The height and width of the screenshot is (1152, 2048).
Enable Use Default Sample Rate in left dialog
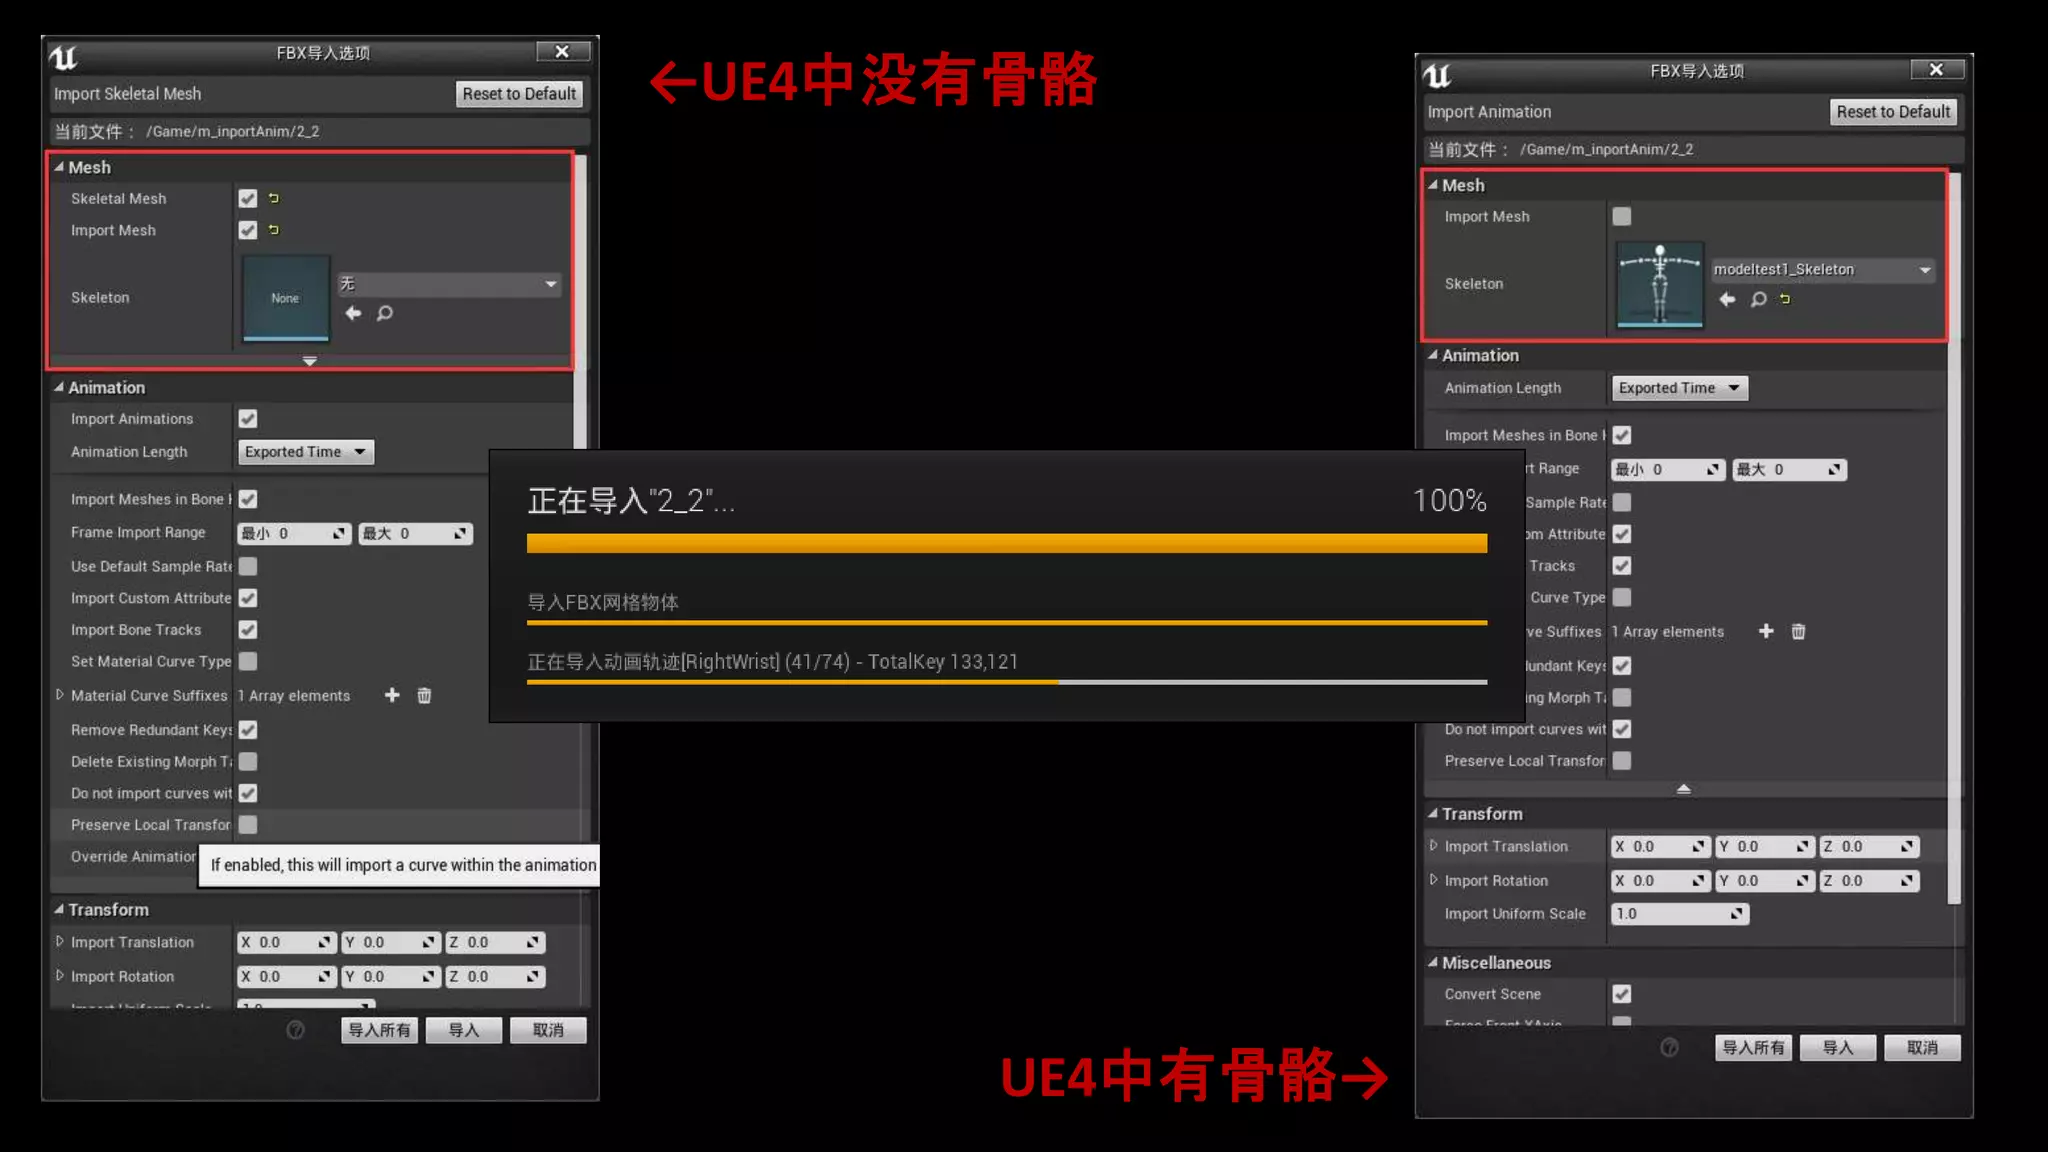pos(248,566)
